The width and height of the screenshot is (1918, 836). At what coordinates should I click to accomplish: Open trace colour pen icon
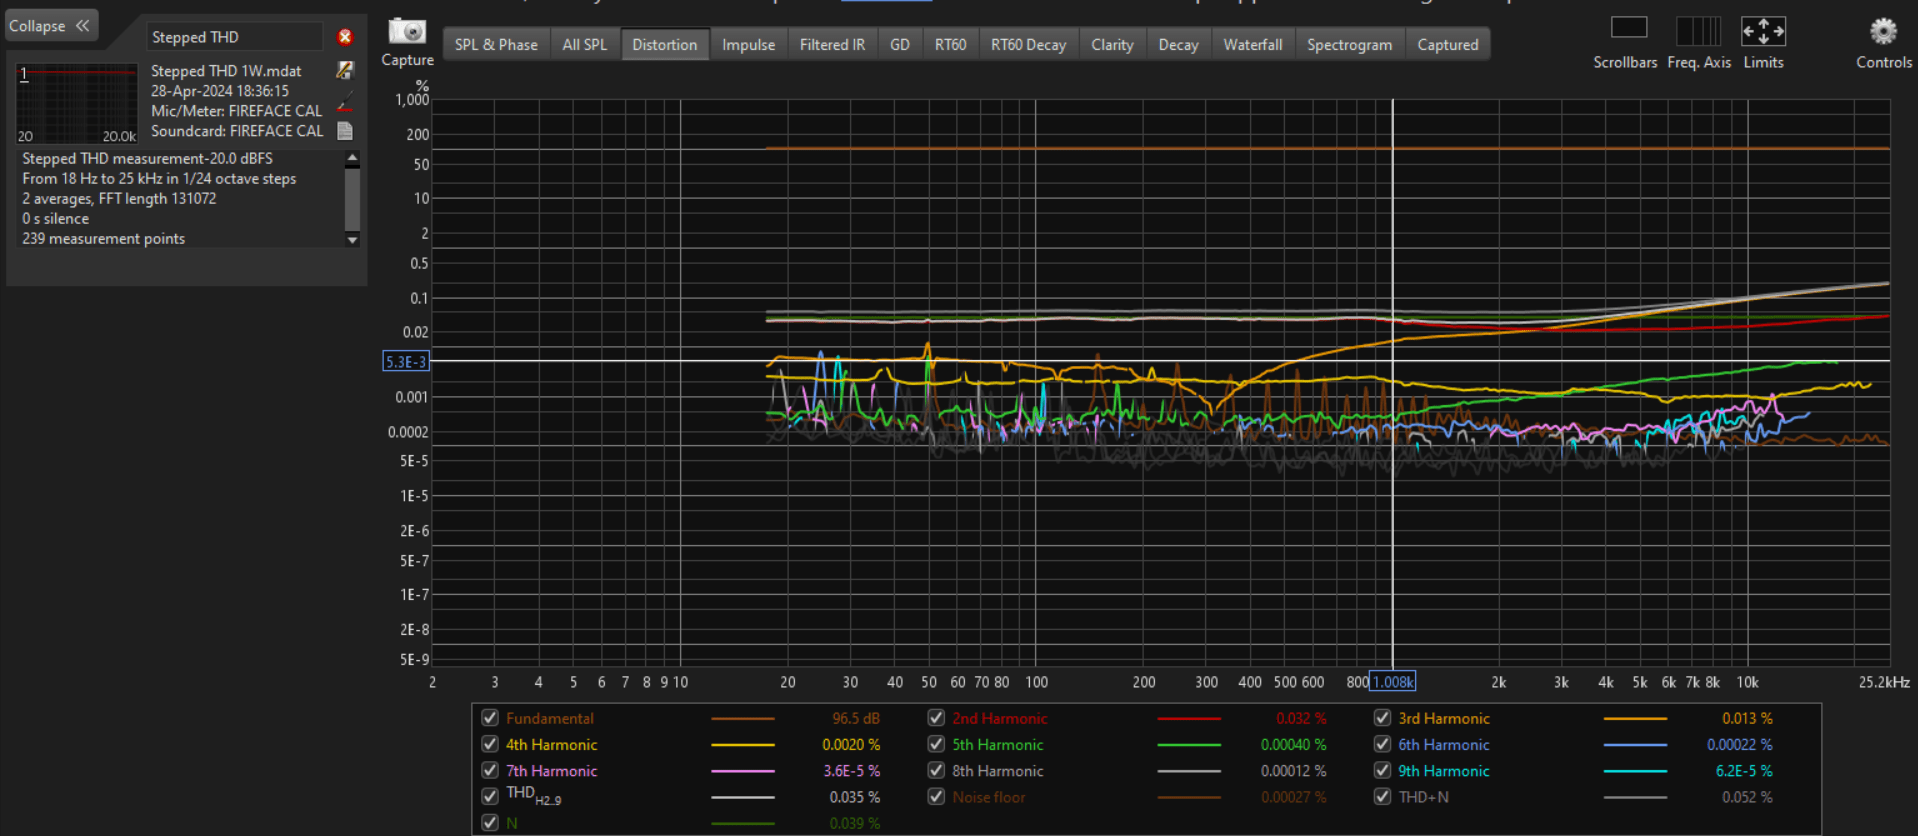coord(345,101)
